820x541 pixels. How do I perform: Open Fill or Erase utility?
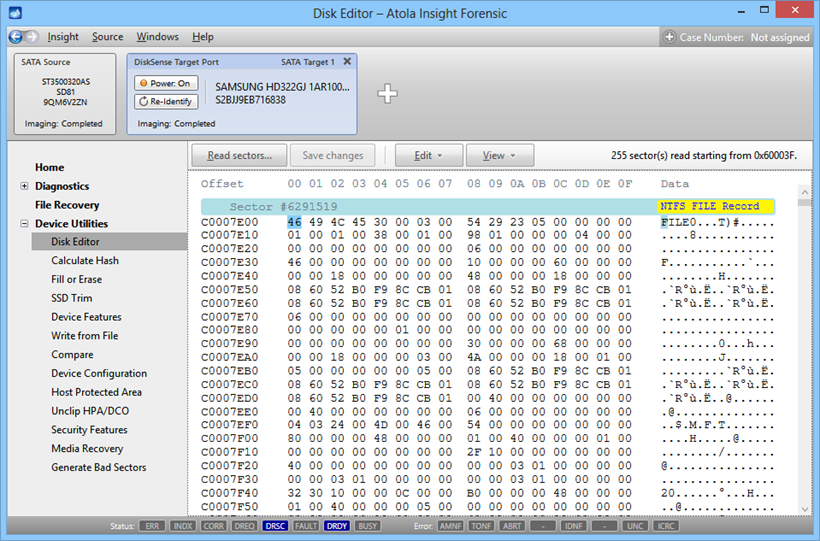(x=76, y=279)
